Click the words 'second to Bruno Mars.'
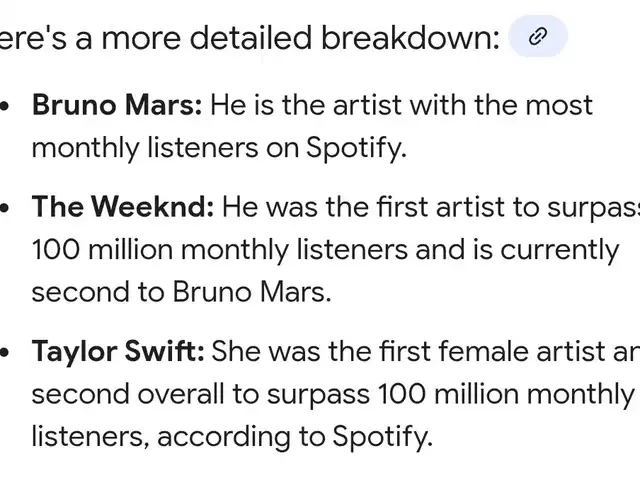640x480 pixels. point(181,292)
